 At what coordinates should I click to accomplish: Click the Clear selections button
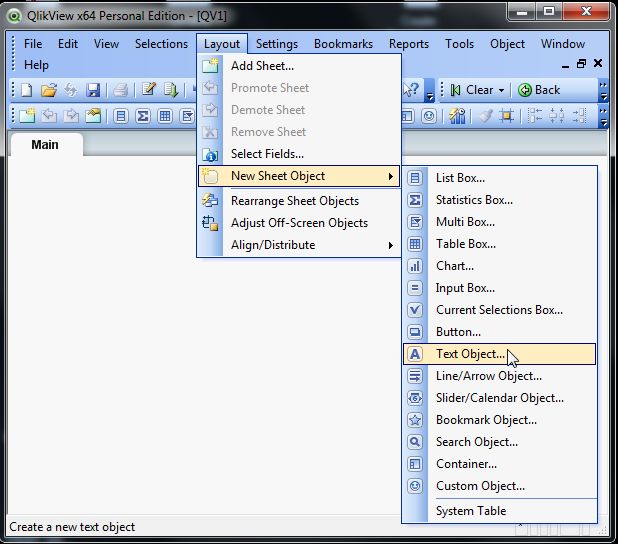[473, 90]
